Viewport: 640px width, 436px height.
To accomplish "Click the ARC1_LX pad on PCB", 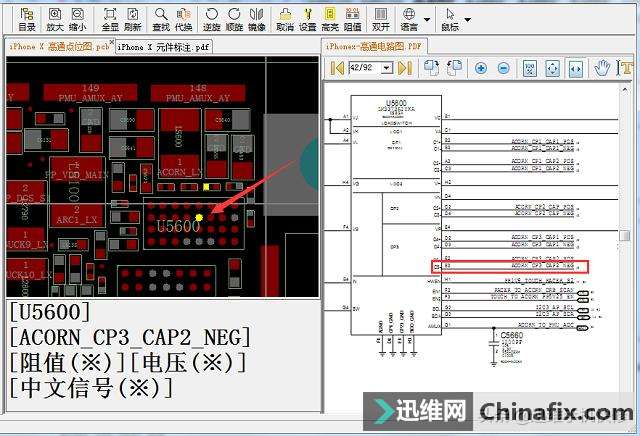I will click(x=77, y=216).
